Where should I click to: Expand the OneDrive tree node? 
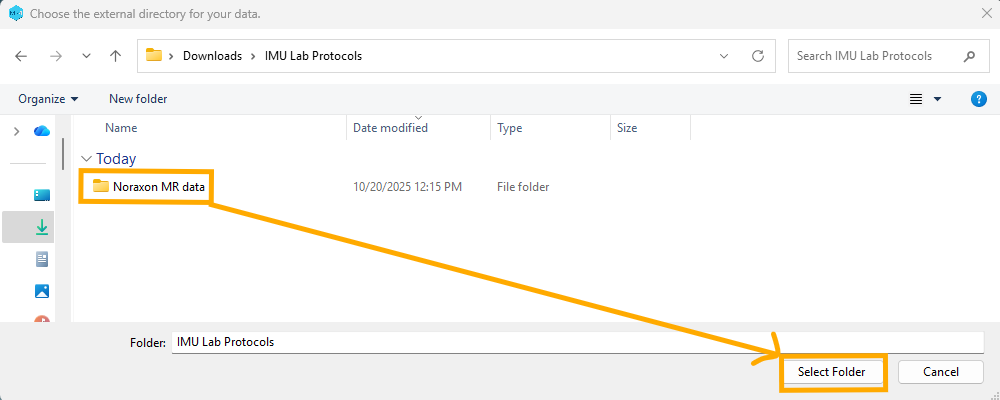[17, 131]
